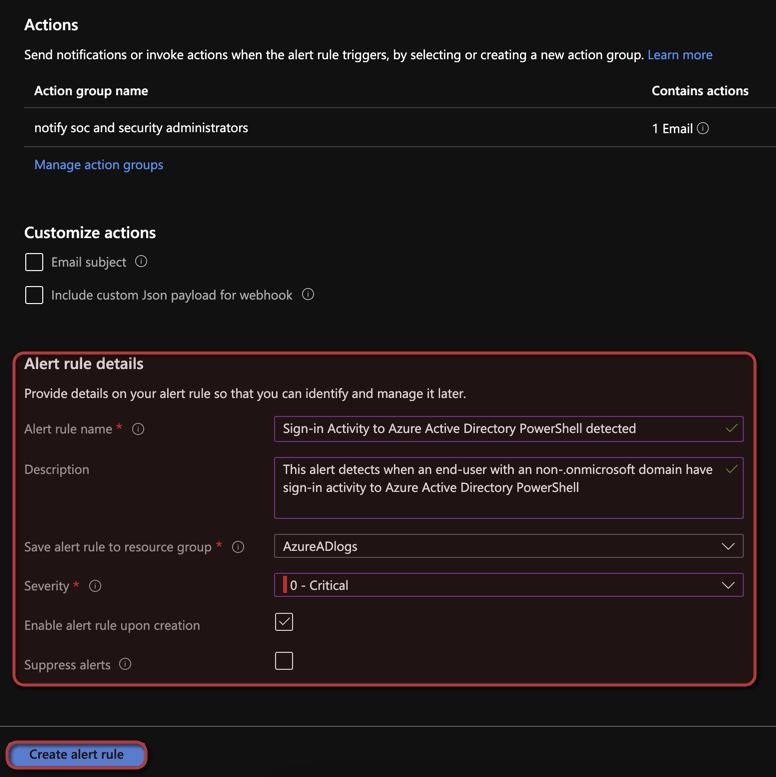
Task: Expand the Severity 0 - Critical dropdown
Action: pos(508,585)
